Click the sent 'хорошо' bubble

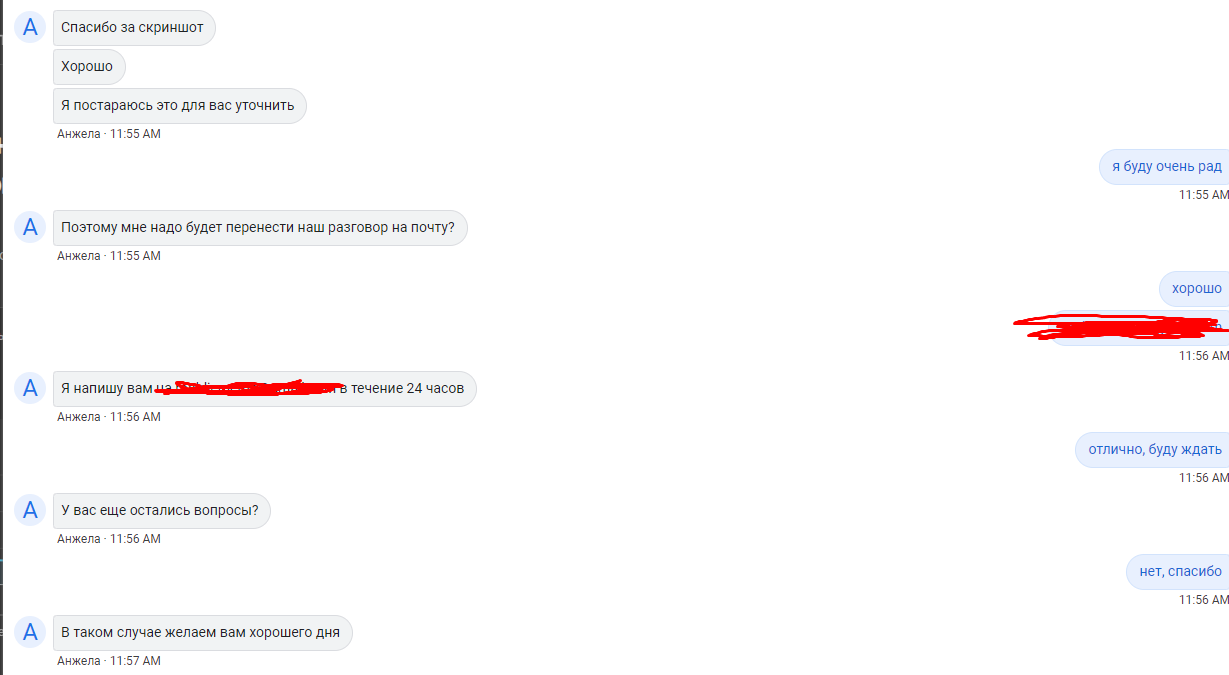point(1195,288)
